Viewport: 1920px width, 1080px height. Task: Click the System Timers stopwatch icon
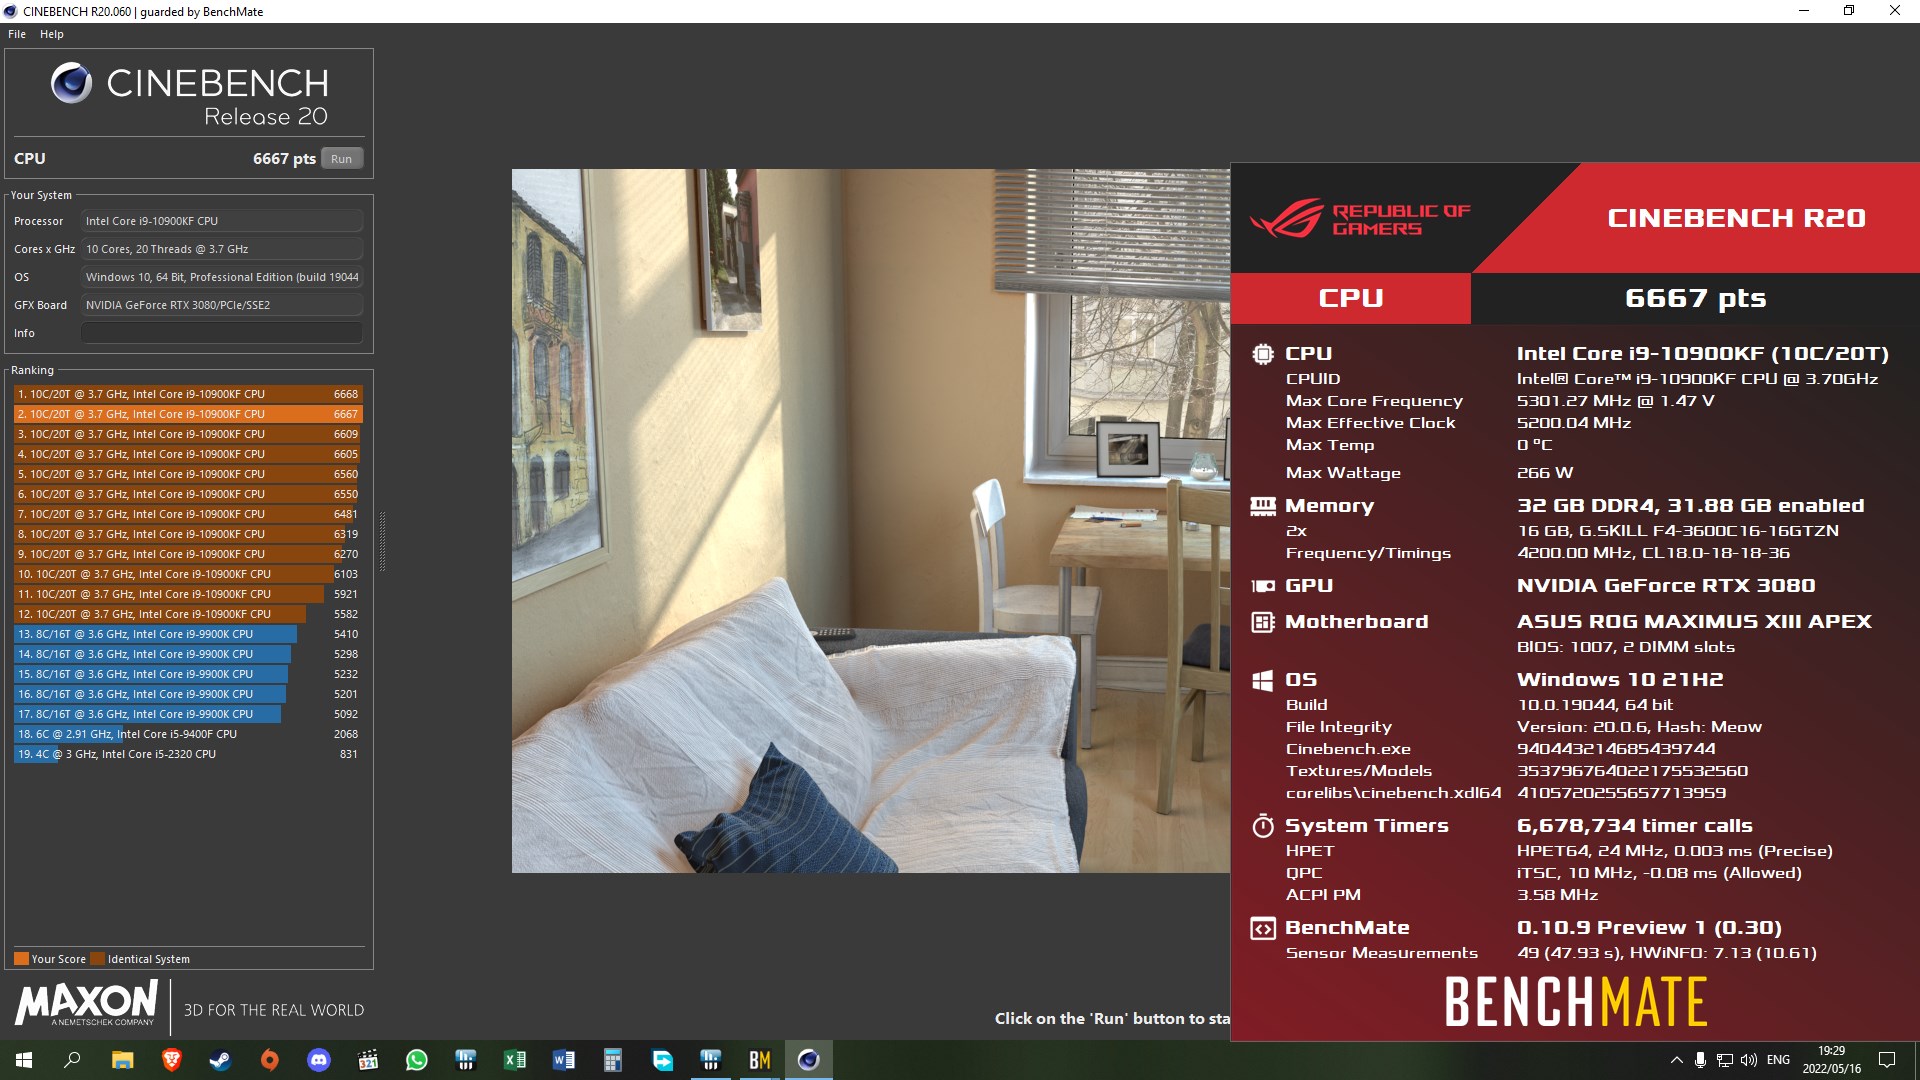click(x=1263, y=826)
